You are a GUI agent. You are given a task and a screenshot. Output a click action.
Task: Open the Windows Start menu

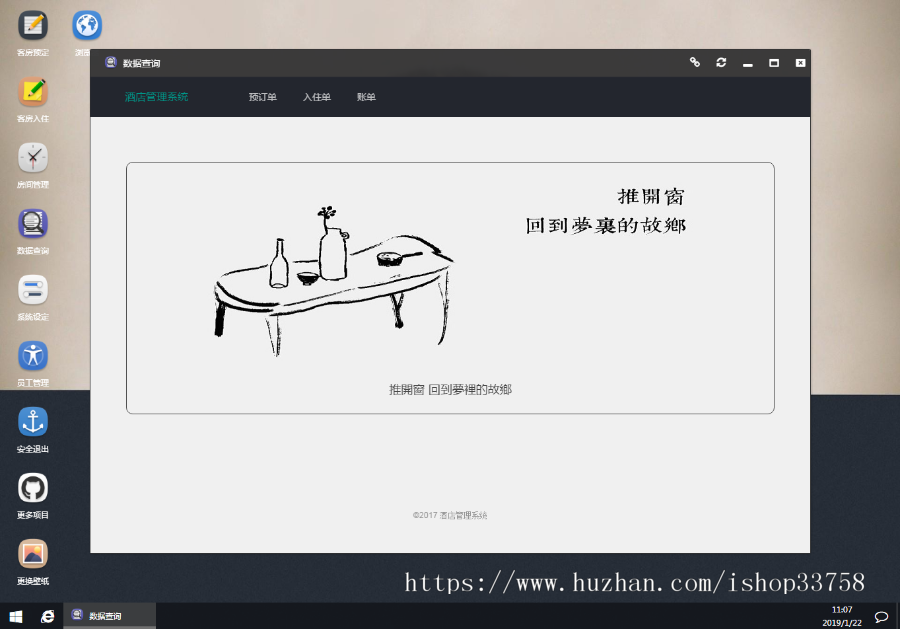15,615
